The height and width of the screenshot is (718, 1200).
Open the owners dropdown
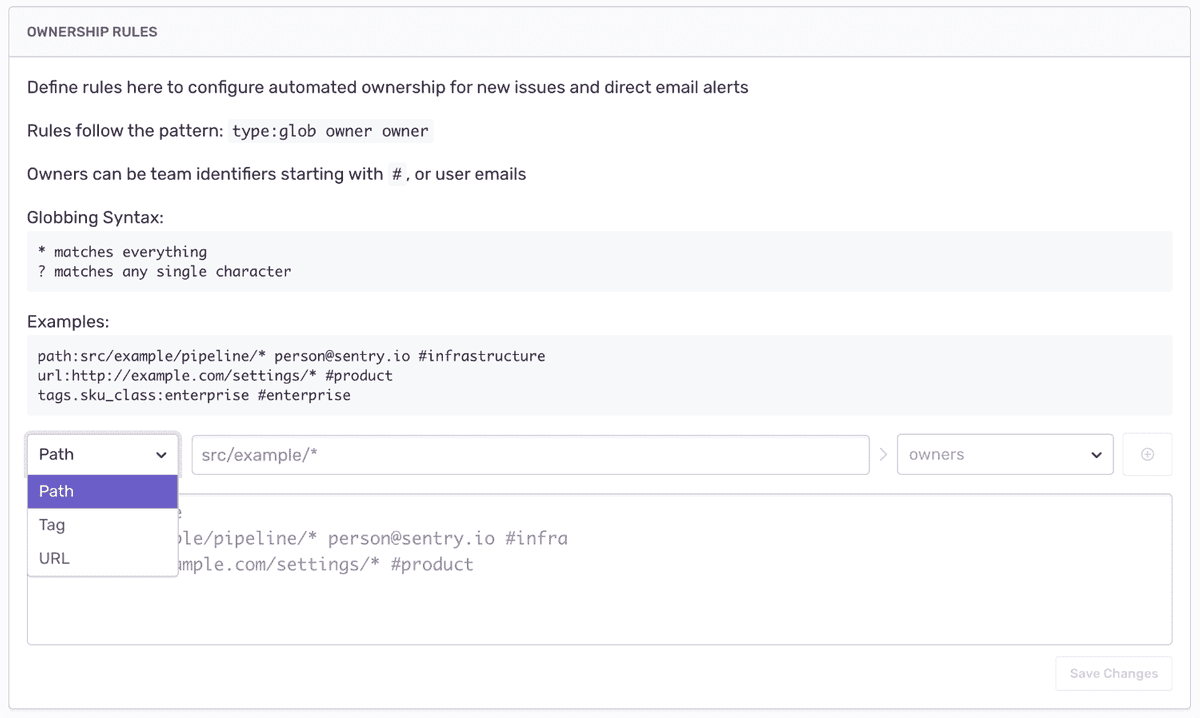(x=1005, y=454)
